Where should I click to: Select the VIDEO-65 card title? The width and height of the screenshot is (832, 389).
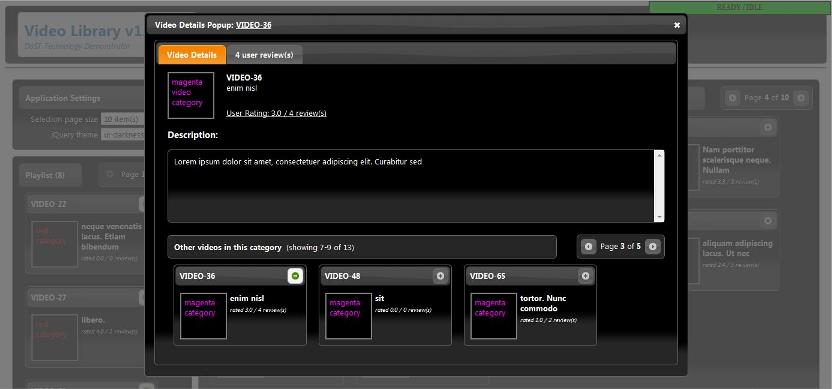click(x=488, y=276)
